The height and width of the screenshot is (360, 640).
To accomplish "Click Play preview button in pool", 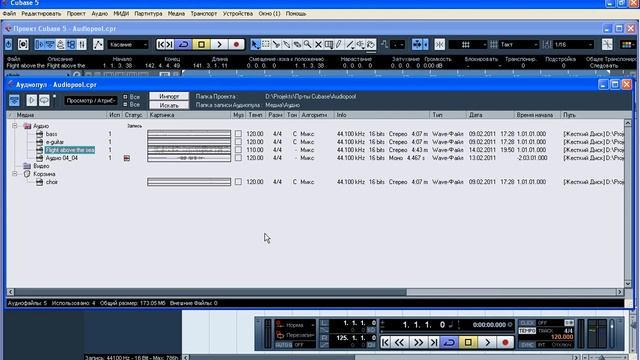I will pyautogui.click(x=31, y=100).
